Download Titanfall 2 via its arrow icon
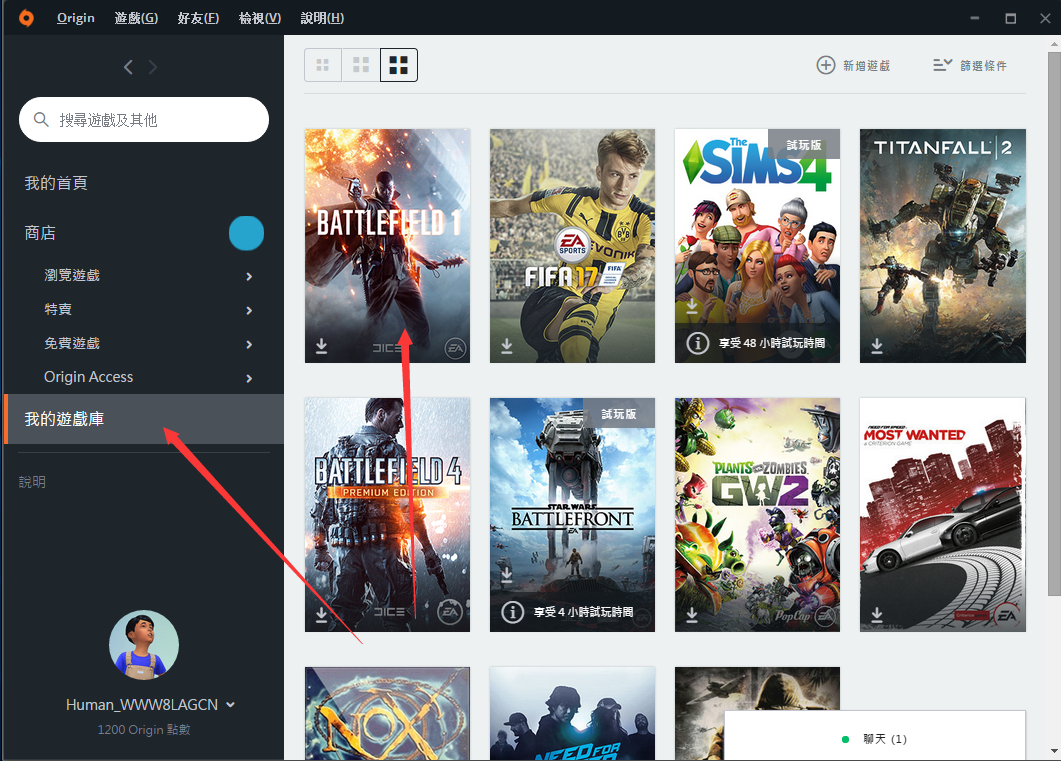The width and height of the screenshot is (1061, 761). [877, 346]
